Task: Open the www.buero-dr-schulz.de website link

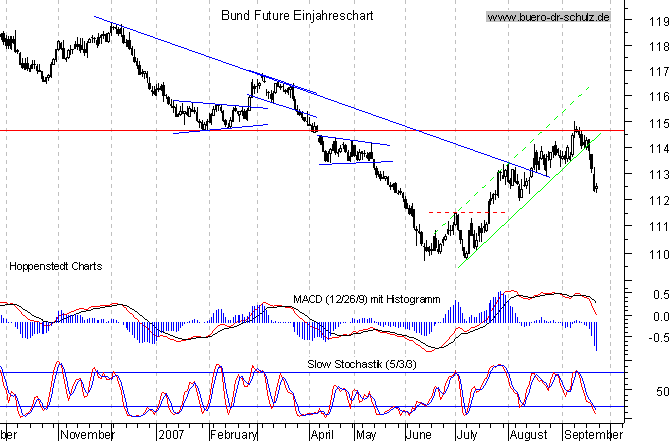Action: point(548,18)
